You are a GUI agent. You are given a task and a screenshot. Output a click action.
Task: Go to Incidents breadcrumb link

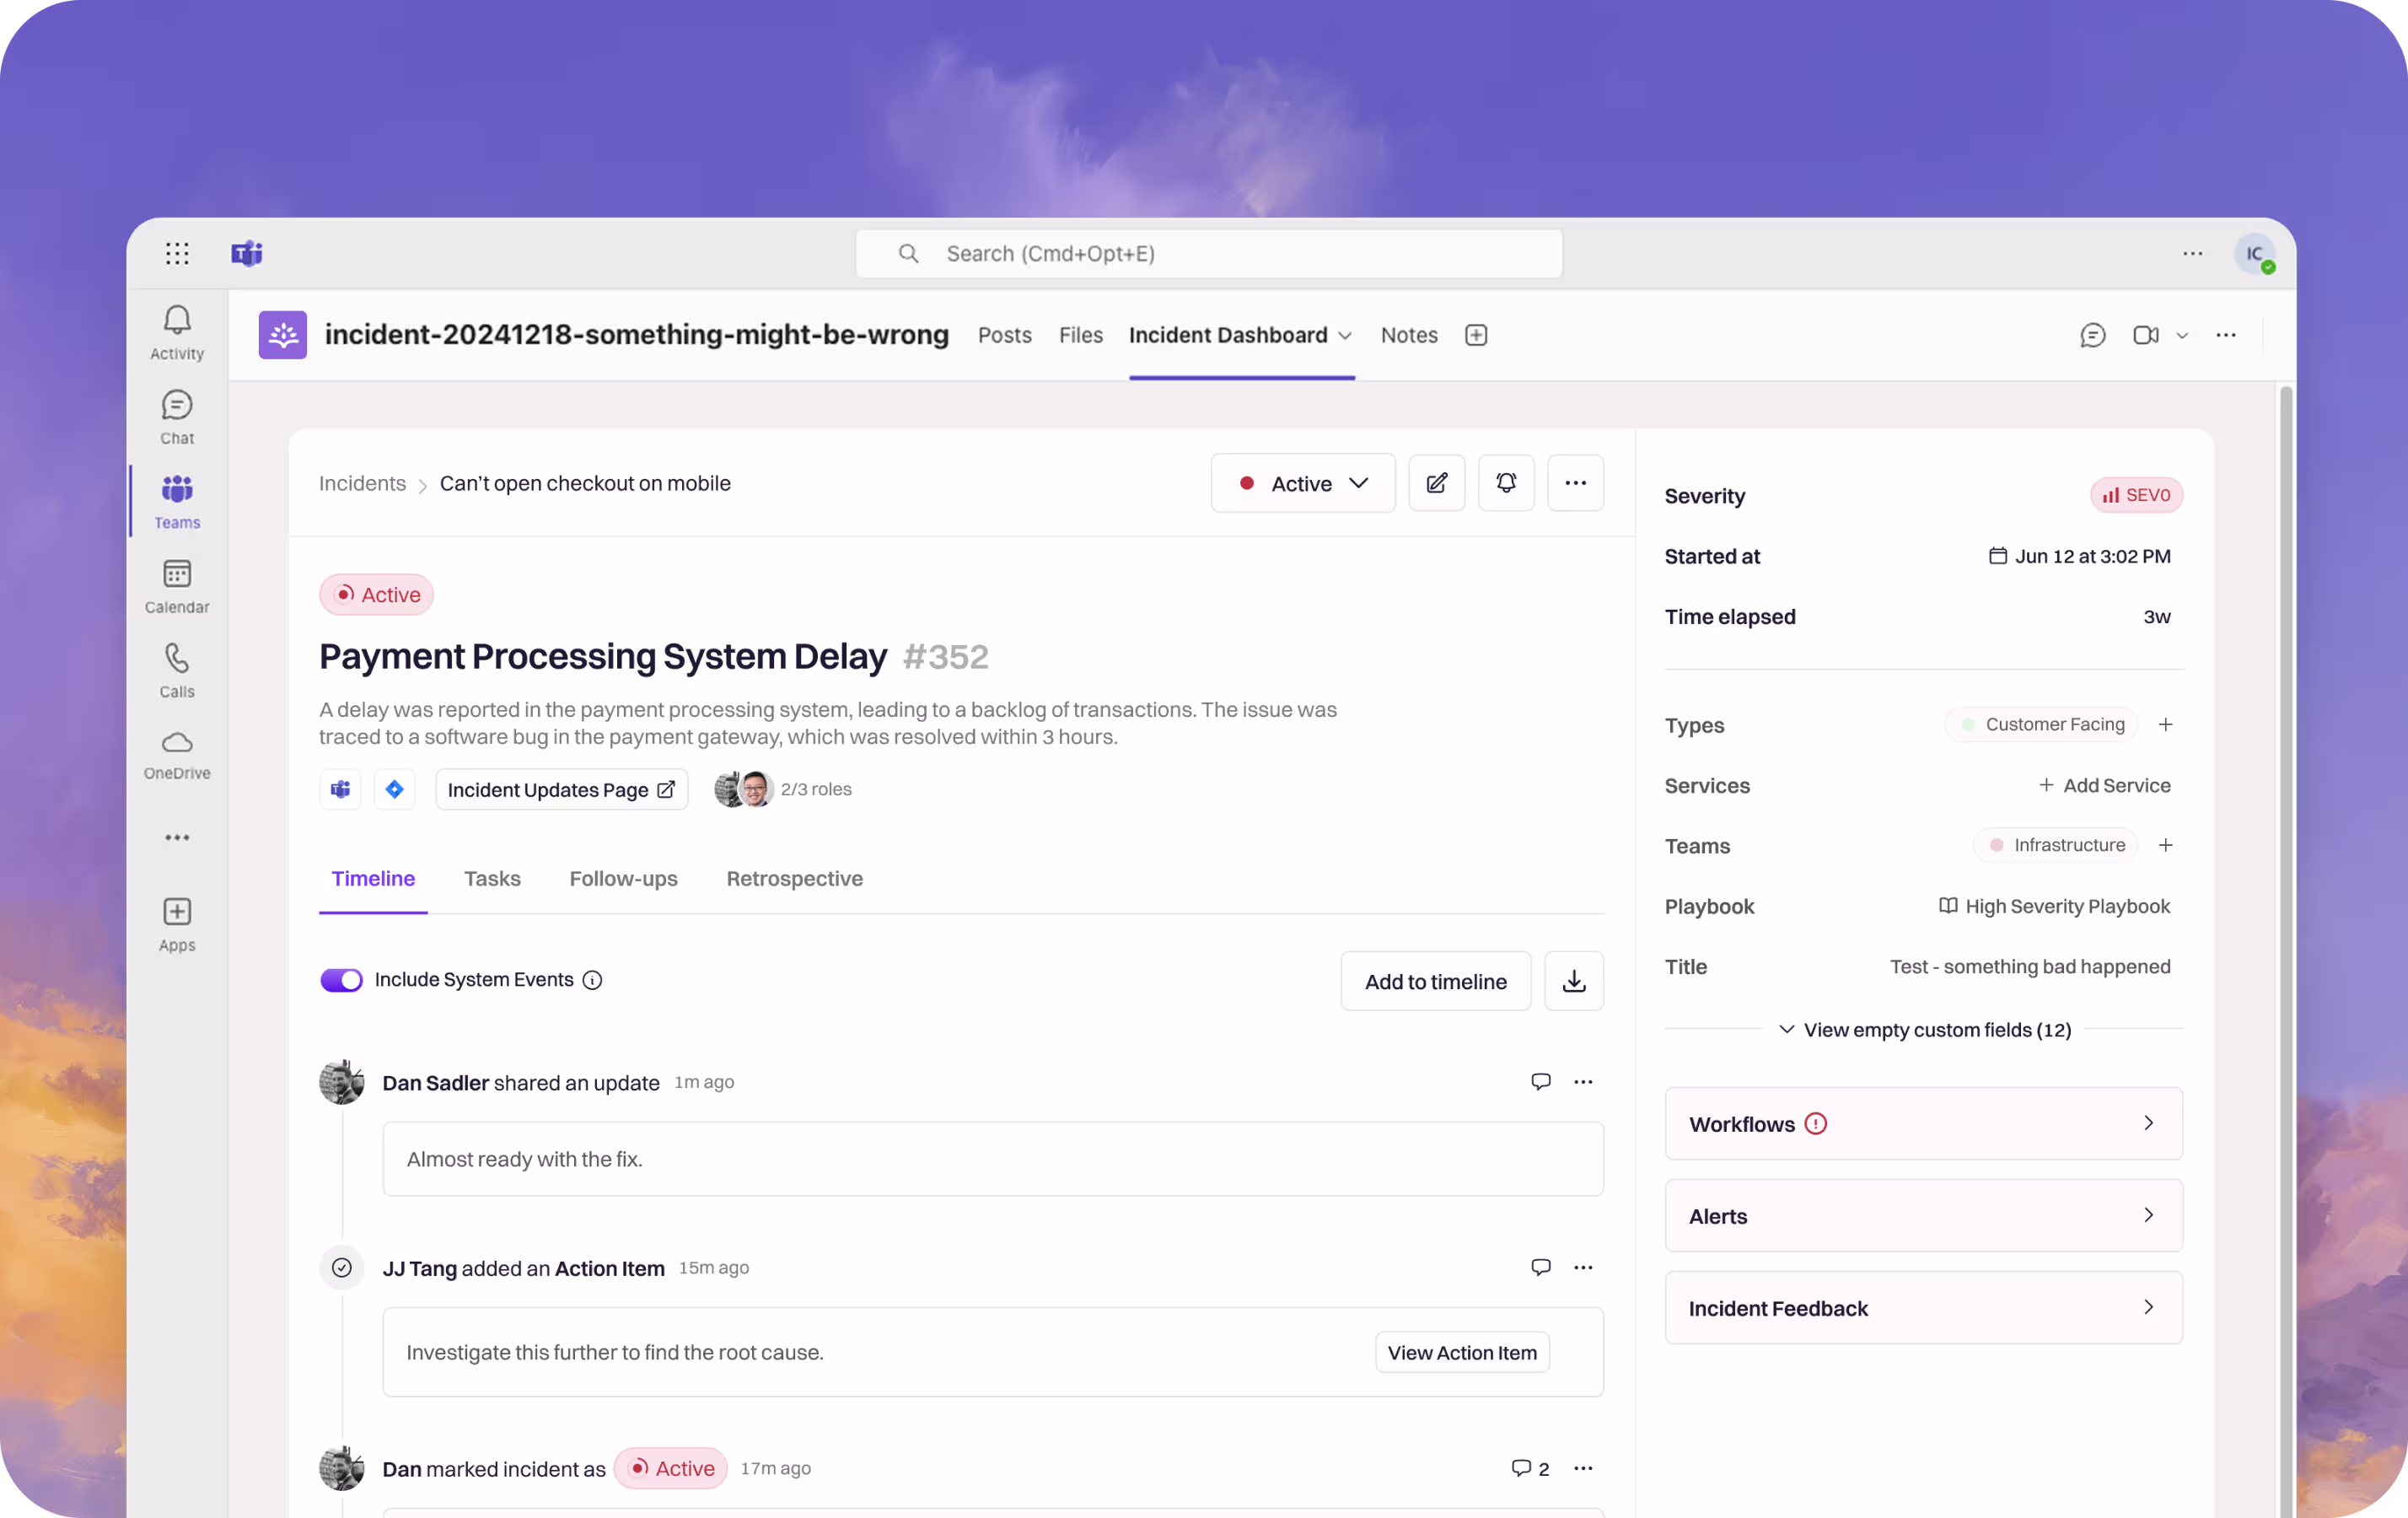362,484
